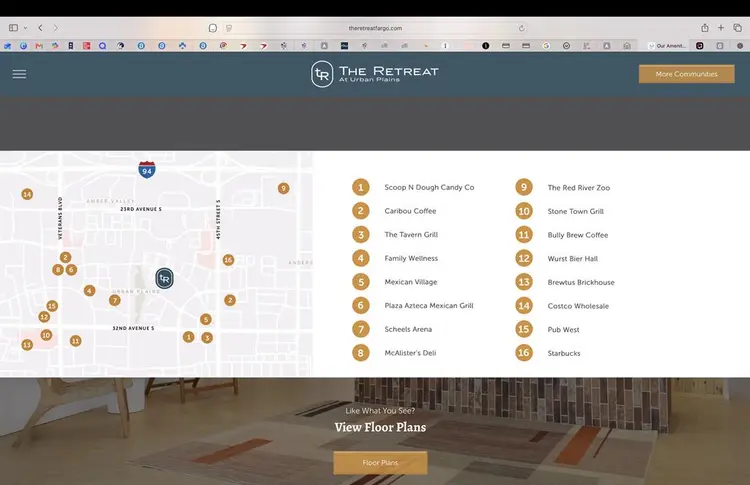Select The Retreat location pin on map

pyautogui.click(x=164, y=278)
